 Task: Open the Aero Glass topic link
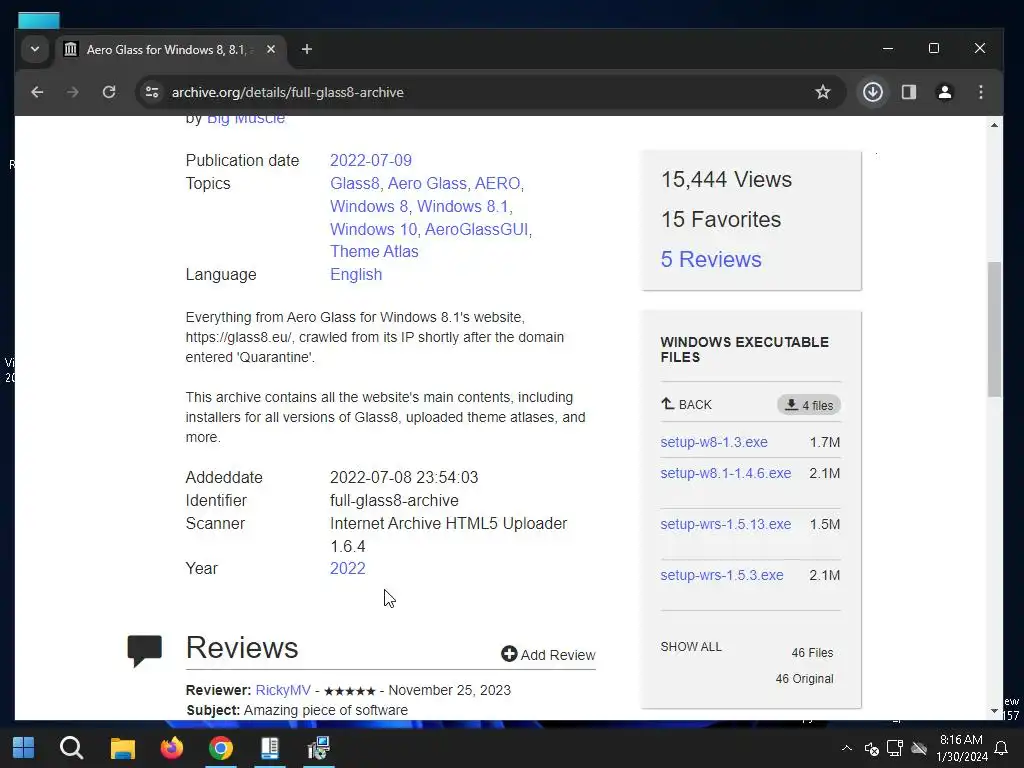pyautogui.click(x=427, y=184)
